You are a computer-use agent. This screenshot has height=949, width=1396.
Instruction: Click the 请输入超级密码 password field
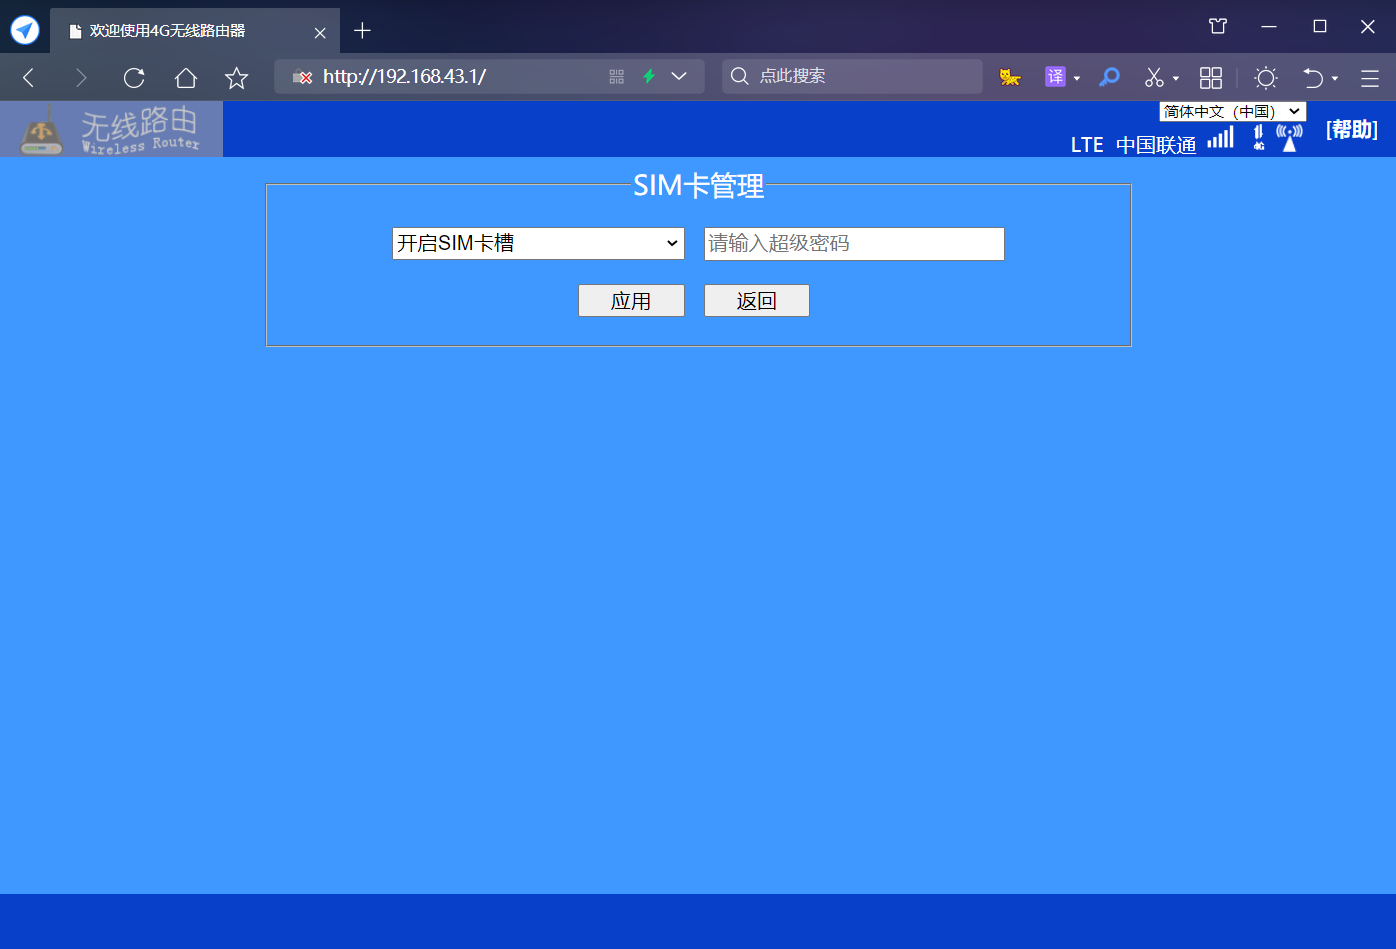(x=854, y=244)
